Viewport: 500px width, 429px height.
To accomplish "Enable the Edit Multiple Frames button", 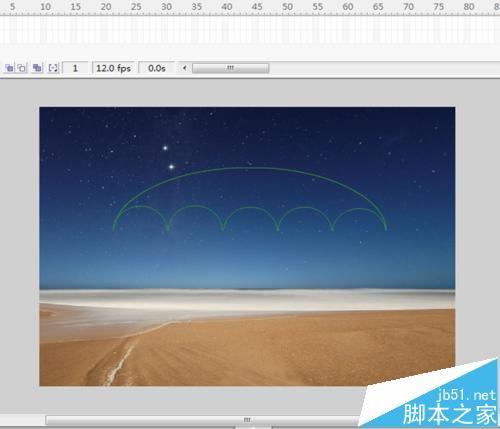I will pyautogui.click(x=37, y=68).
